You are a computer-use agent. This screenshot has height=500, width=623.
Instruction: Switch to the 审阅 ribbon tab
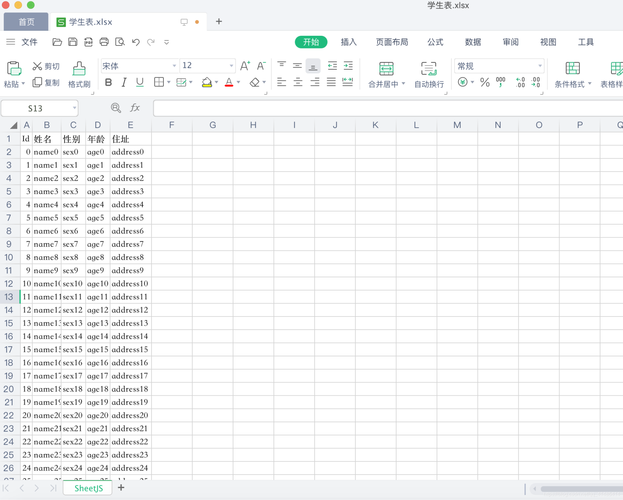(x=511, y=42)
